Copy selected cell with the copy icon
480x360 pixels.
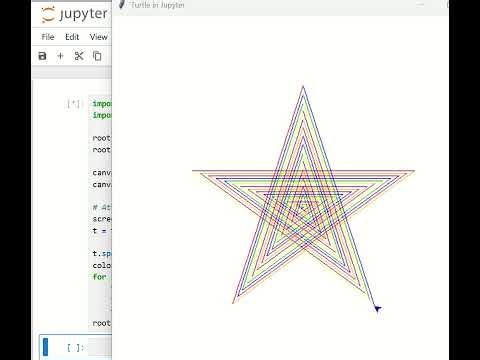coord(97,56)
